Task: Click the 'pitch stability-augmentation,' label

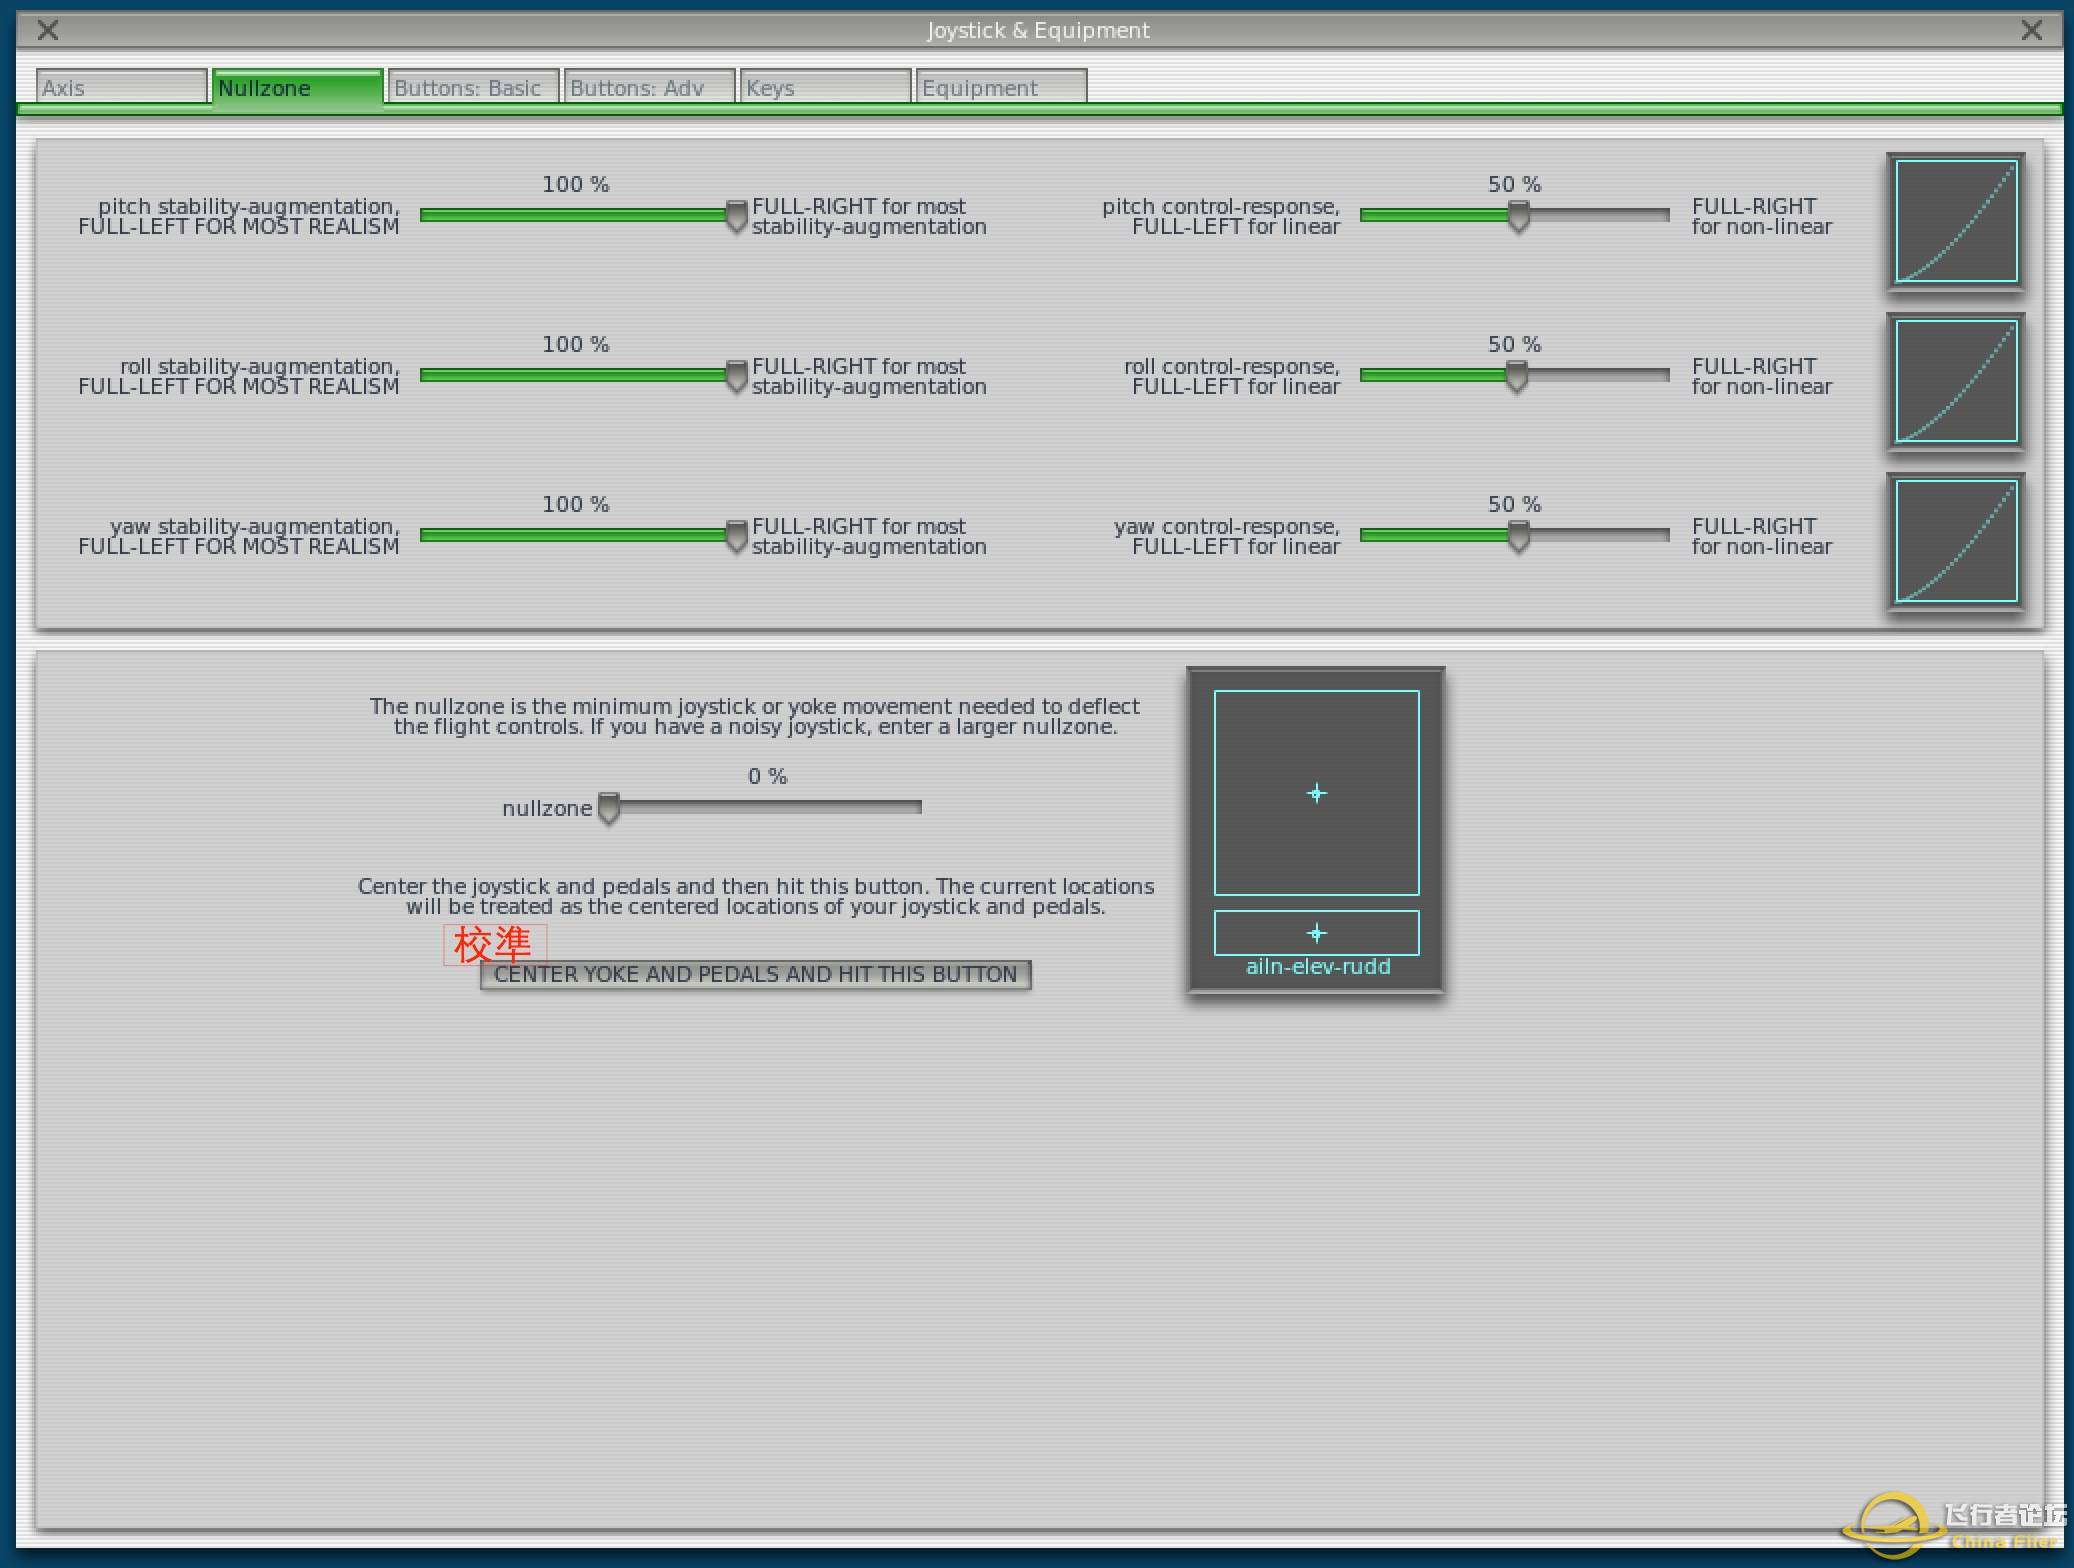Action: (249, 206)
